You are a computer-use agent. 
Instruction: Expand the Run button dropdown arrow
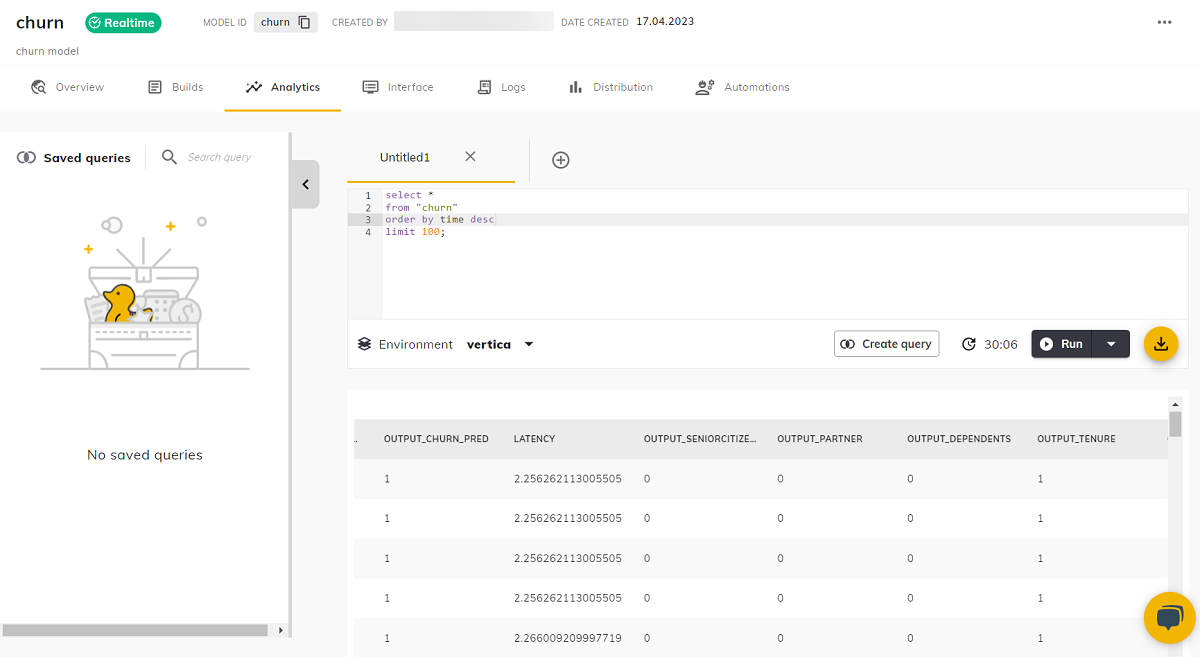(x=1111, y=344)
